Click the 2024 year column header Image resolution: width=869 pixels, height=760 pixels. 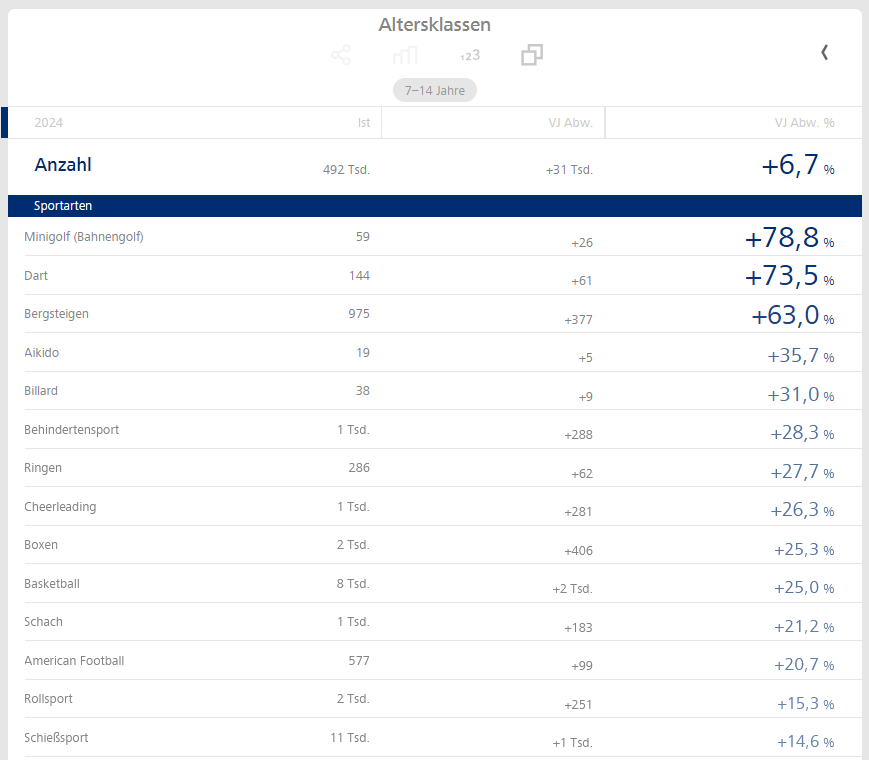49,123
